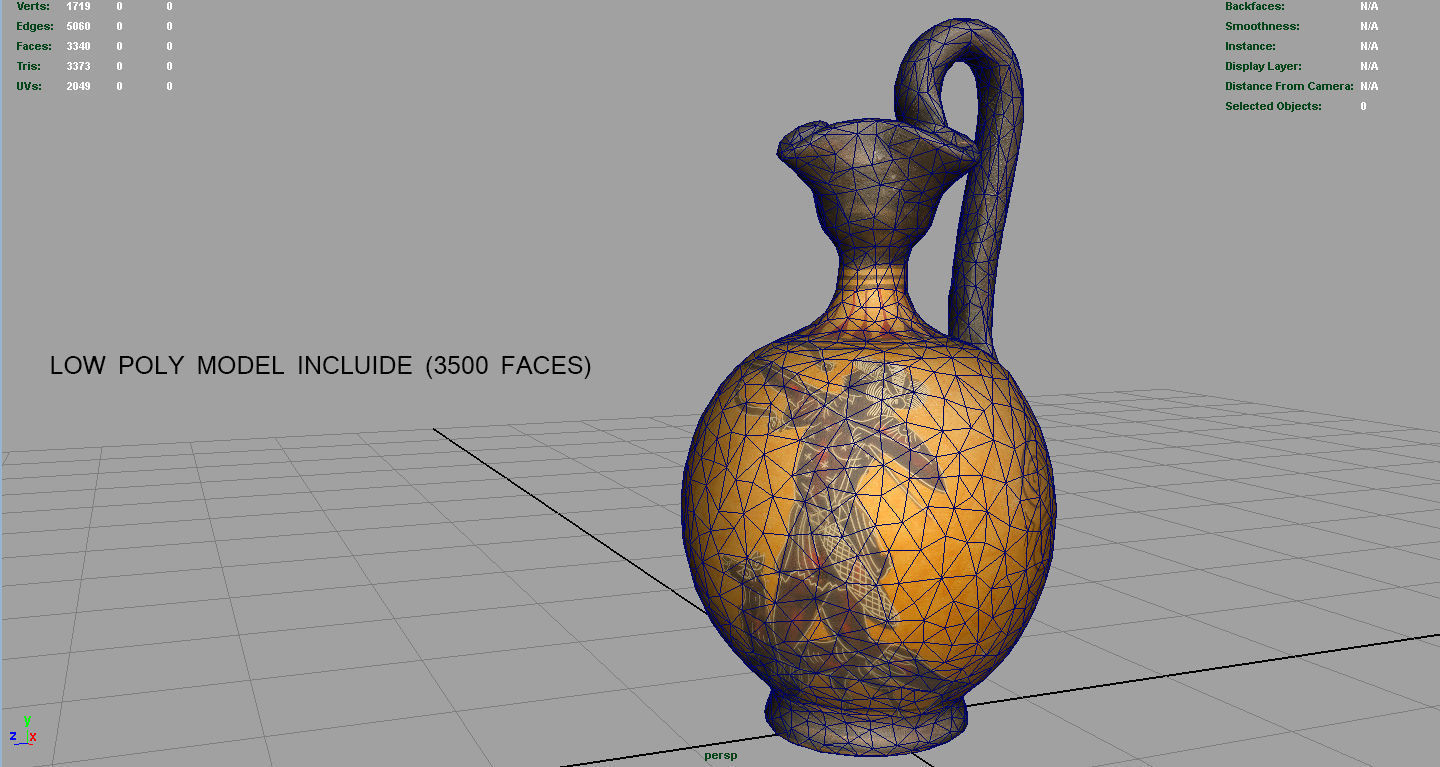Viewport: 1440px width, 767px height.
Task: Click the UVs label in the HUD
Action: pyautogui.click(x=29, y=86)
